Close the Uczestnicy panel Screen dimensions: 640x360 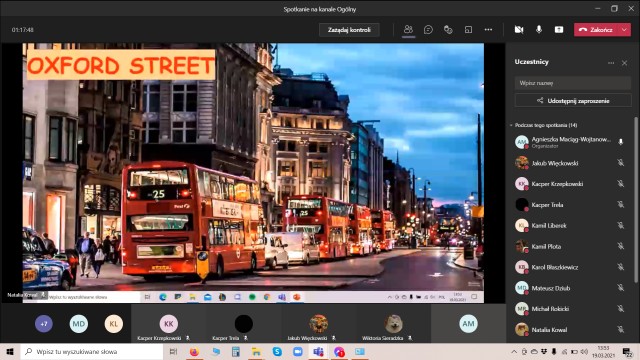624,63
